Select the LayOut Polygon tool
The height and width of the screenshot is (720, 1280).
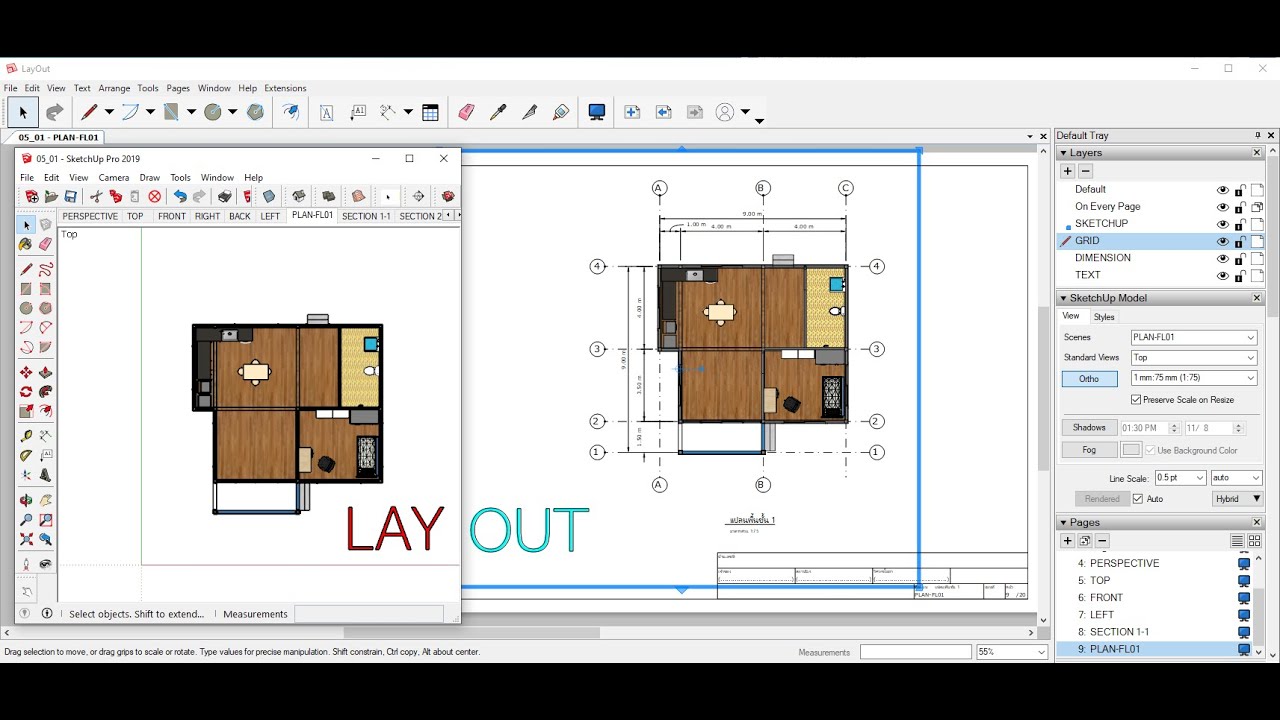pyautogui.click(x=255, y=113)
